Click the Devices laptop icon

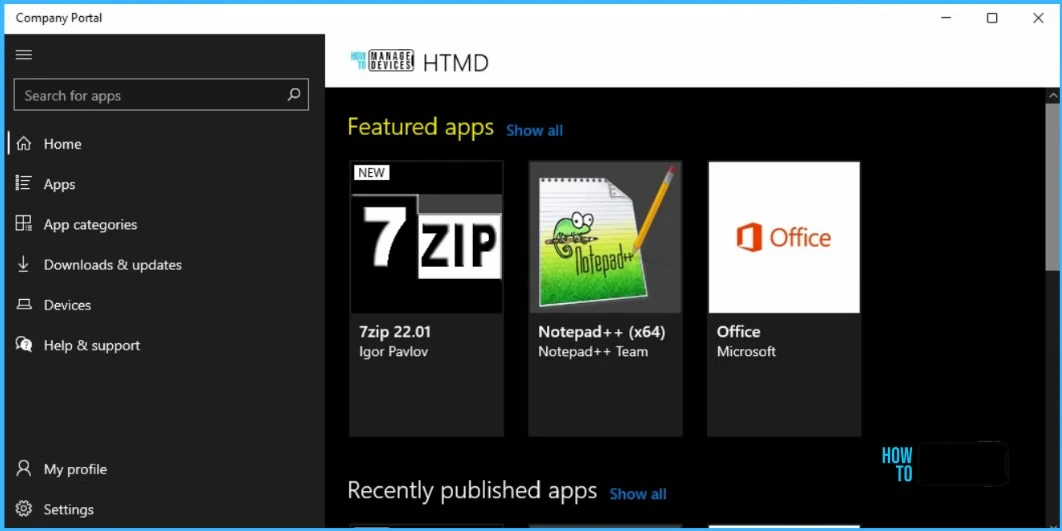point(24,304)
